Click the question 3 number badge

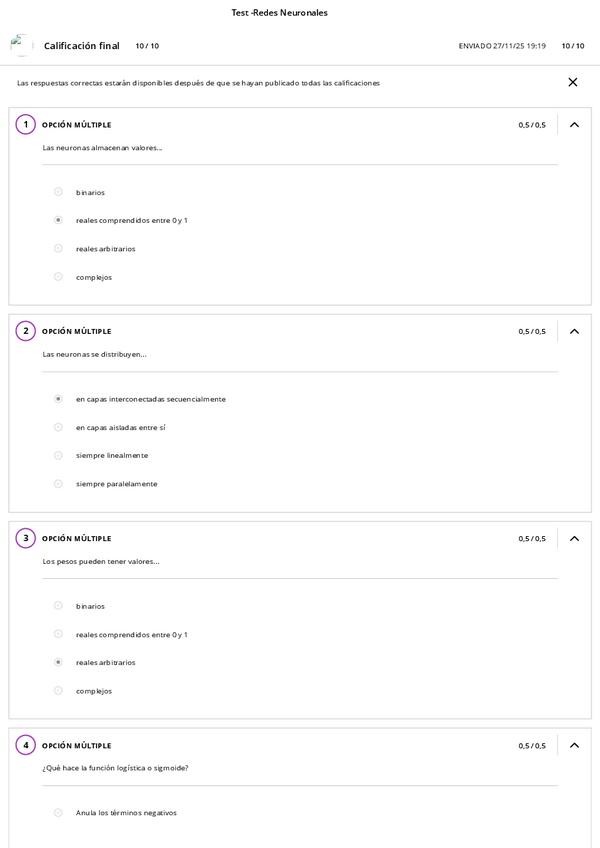point(26,538)
